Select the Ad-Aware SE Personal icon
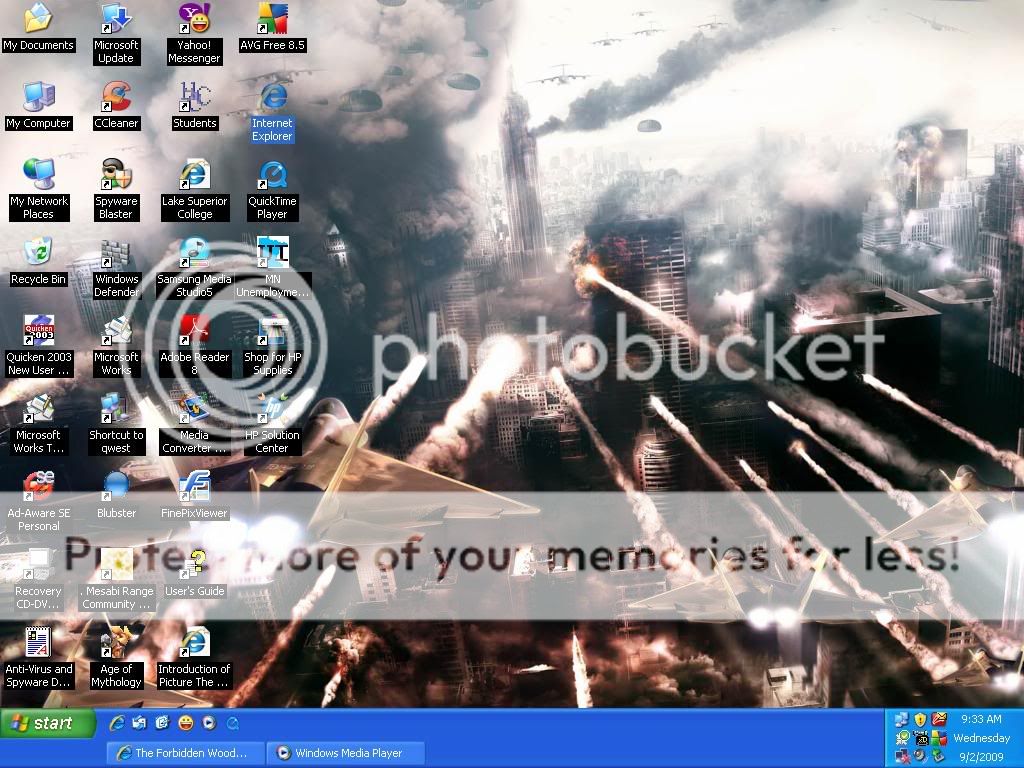The width and height of the screenshot is (1024, 768). coord(38,502)
